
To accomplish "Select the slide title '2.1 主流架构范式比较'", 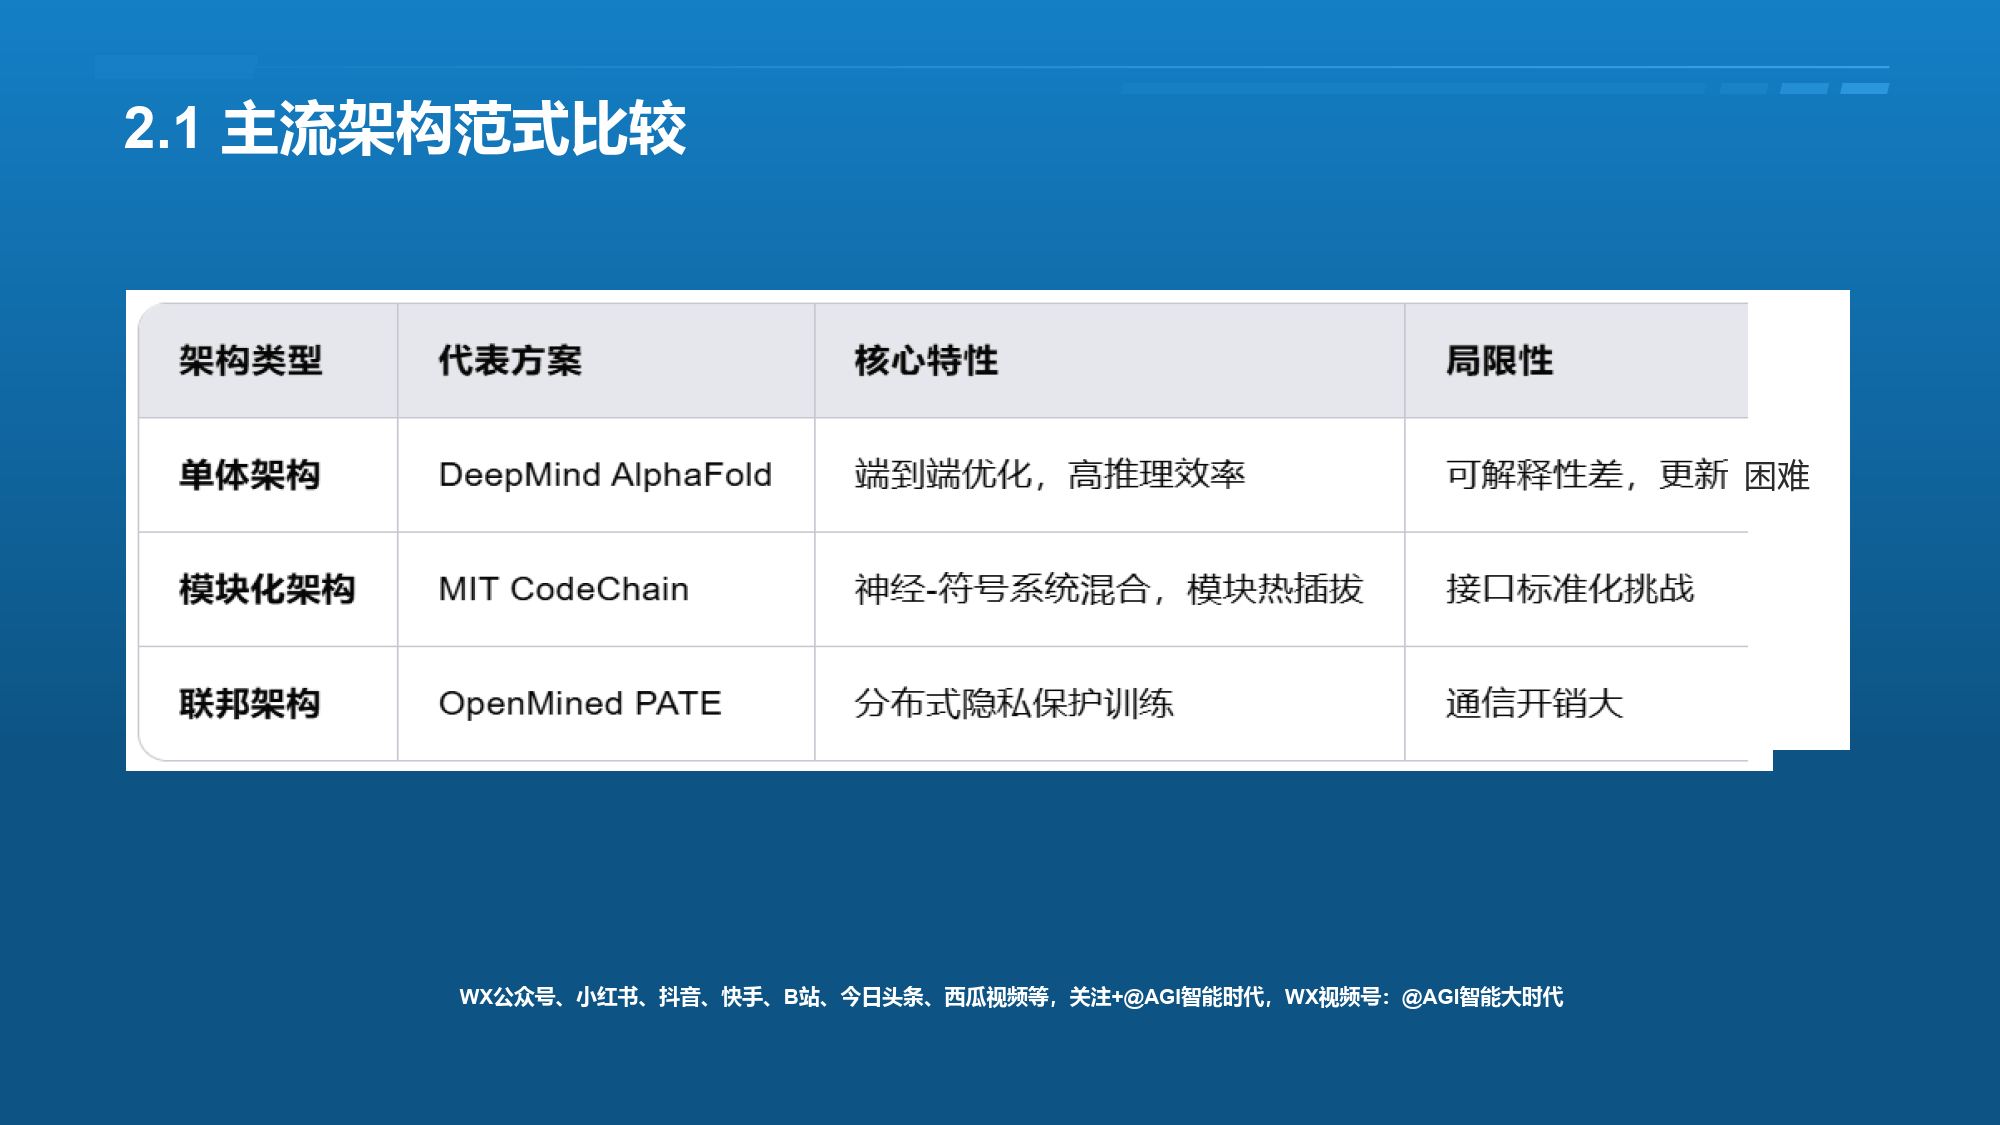I will click(x=405, y=129).
